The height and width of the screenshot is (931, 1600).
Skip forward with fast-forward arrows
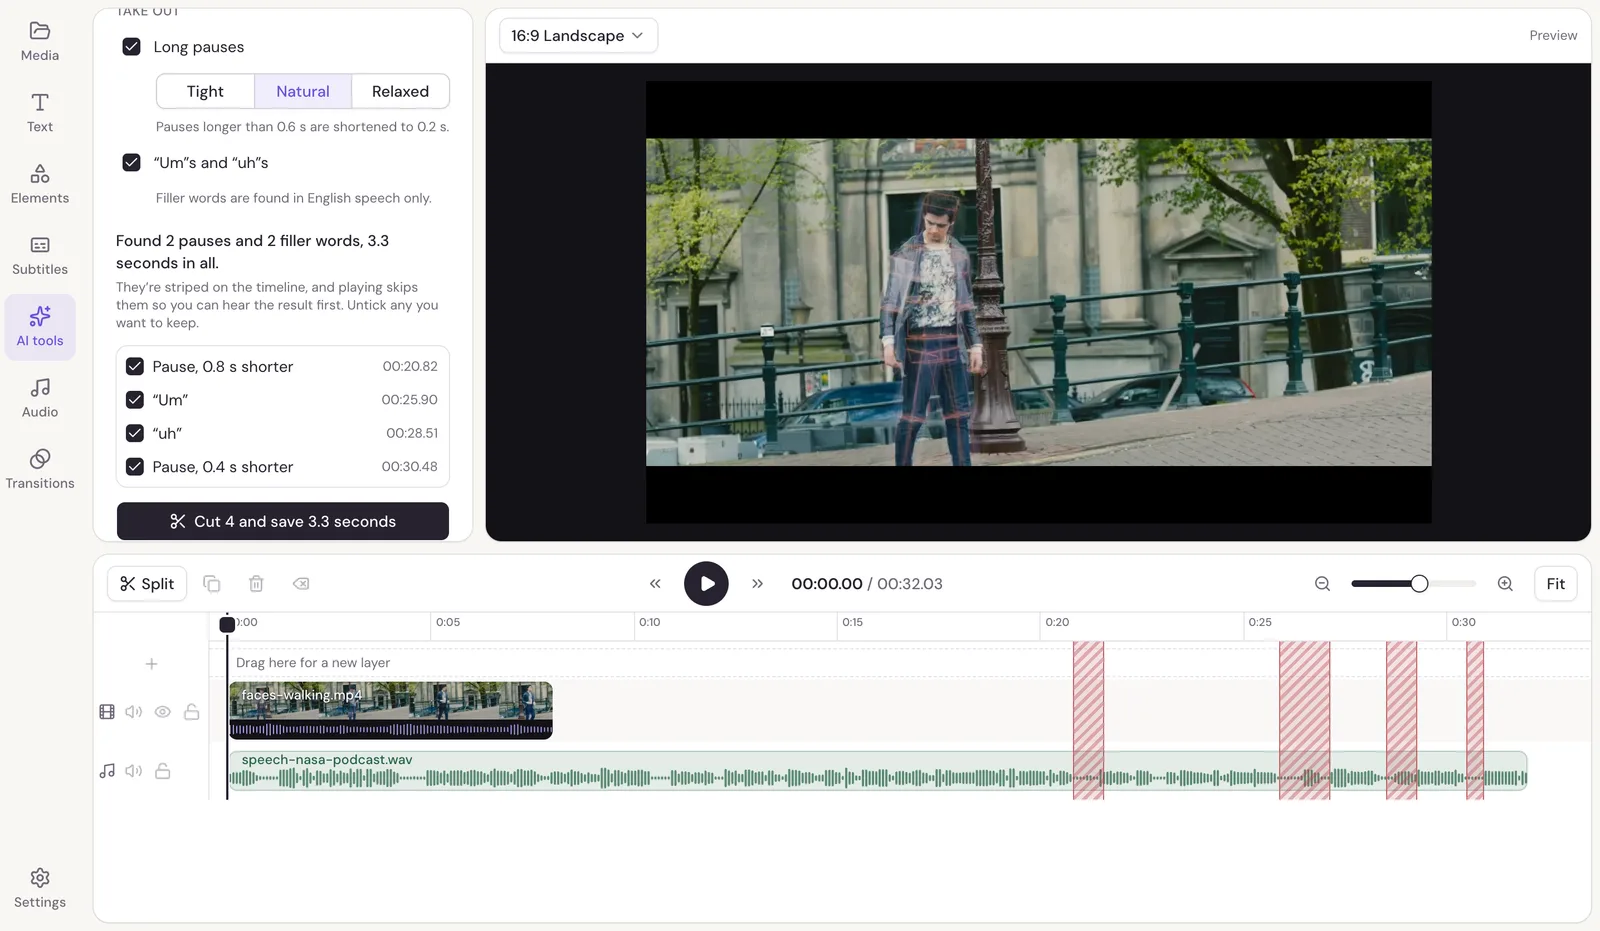757,584
